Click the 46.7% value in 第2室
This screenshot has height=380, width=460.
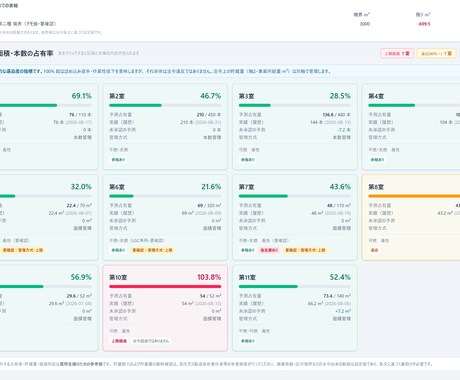pos(211,96)
